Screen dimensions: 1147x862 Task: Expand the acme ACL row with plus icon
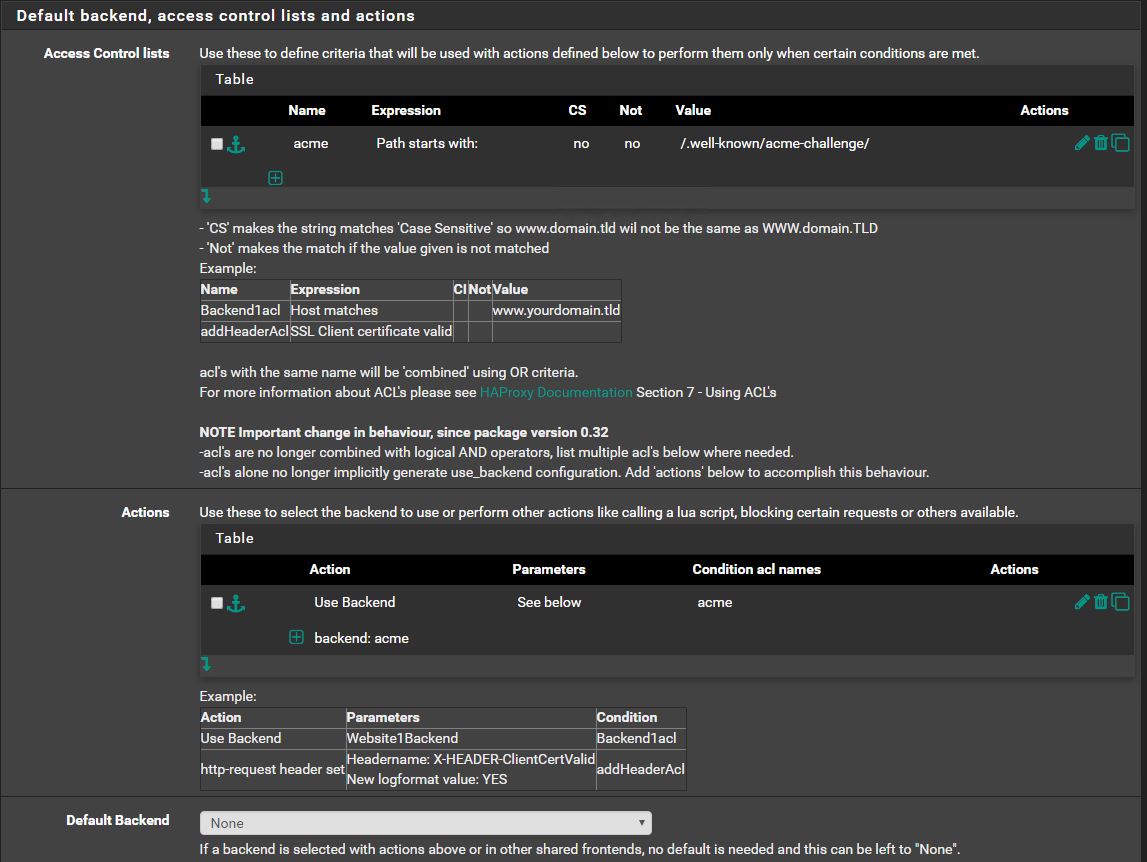tap(275, 178)
